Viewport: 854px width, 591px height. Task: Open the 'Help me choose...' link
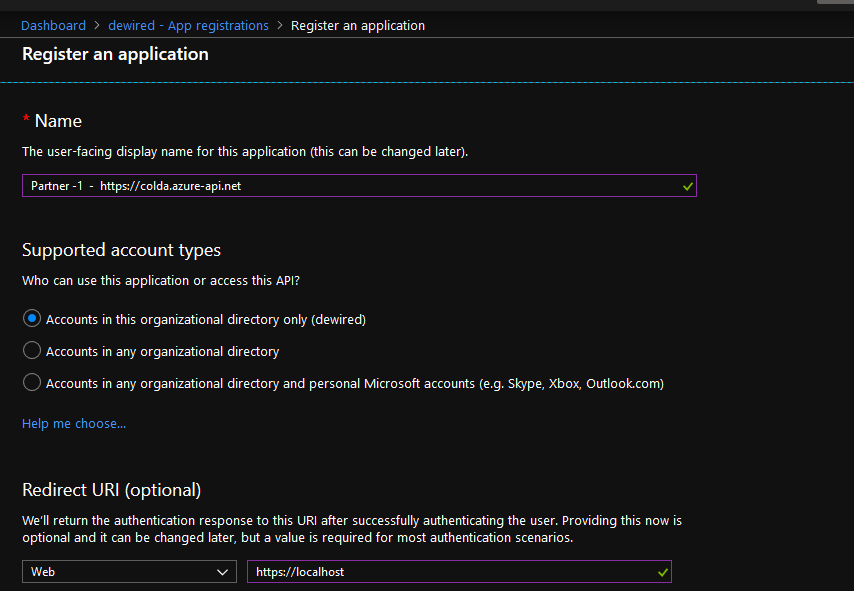[x=74, y=424]
